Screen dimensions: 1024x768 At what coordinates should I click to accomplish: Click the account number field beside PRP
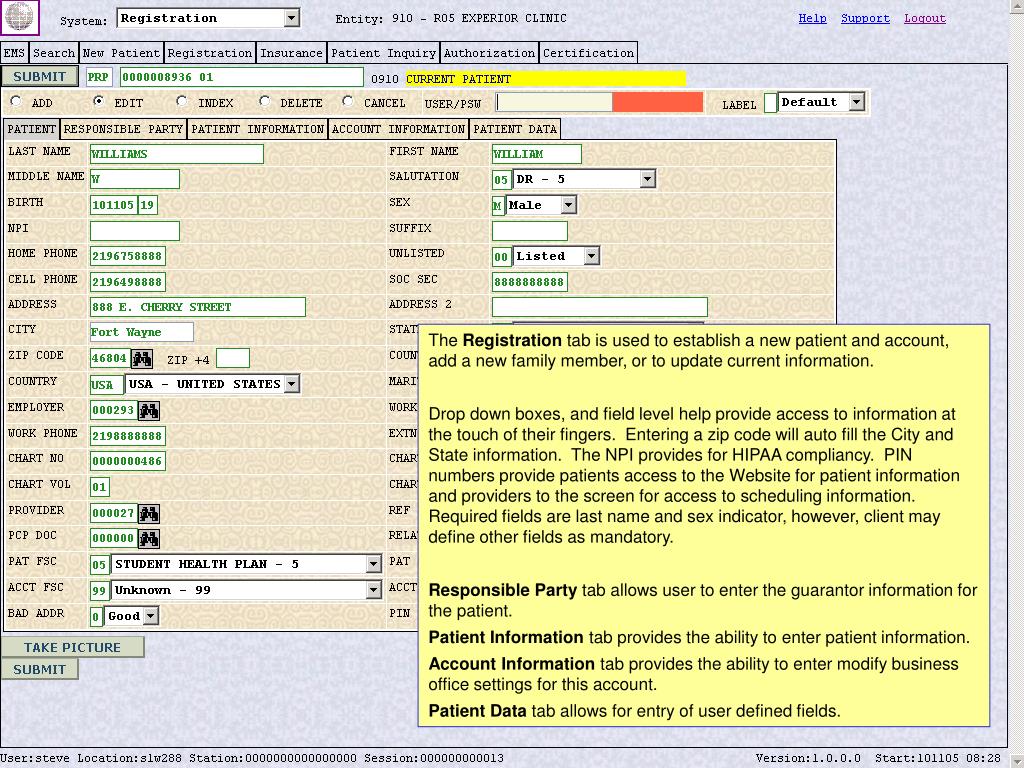[242, 77]
